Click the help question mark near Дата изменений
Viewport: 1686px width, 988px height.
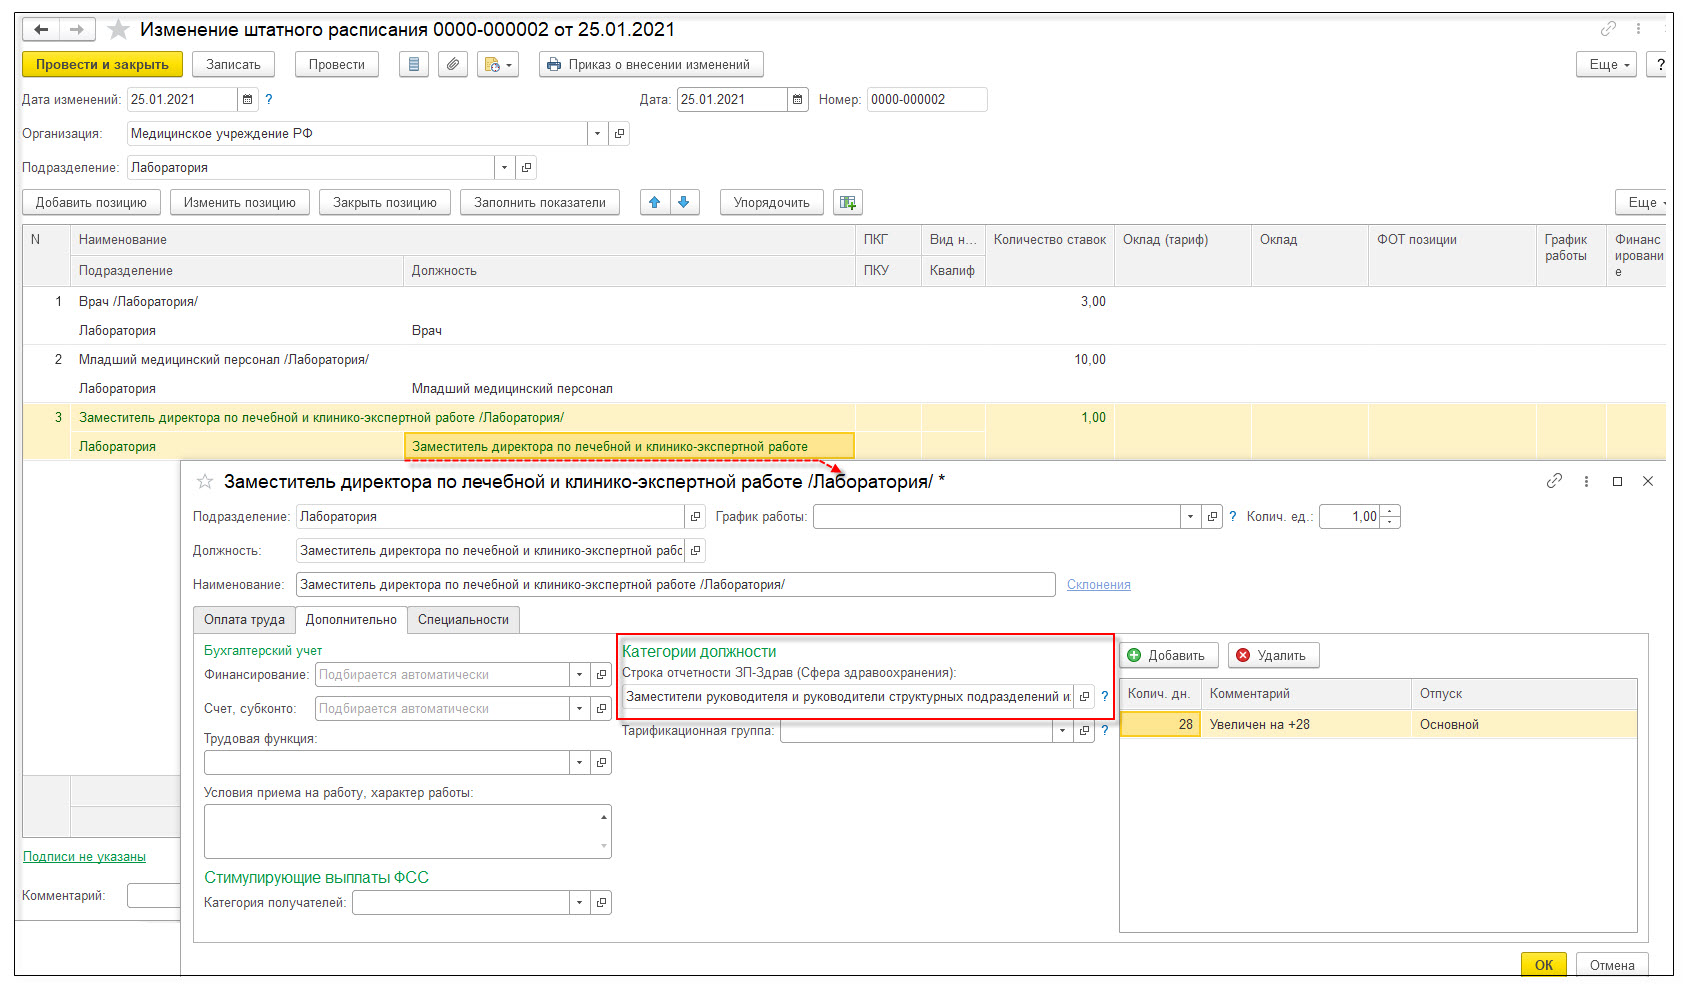point(268,99)
